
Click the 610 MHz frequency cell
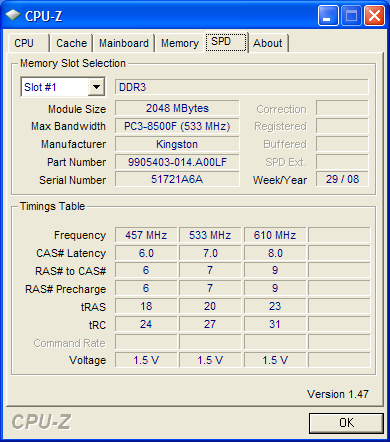(275, 235)
